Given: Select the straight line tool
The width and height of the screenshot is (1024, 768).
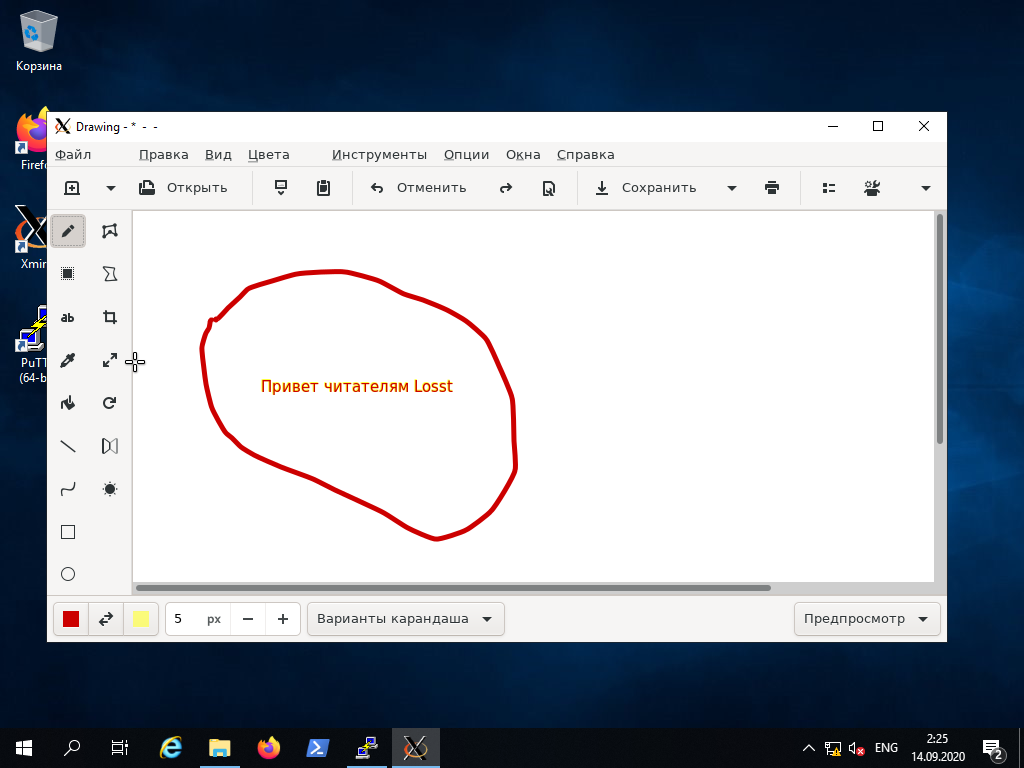Looking at the screenshot, I should (x=68, y=447).
